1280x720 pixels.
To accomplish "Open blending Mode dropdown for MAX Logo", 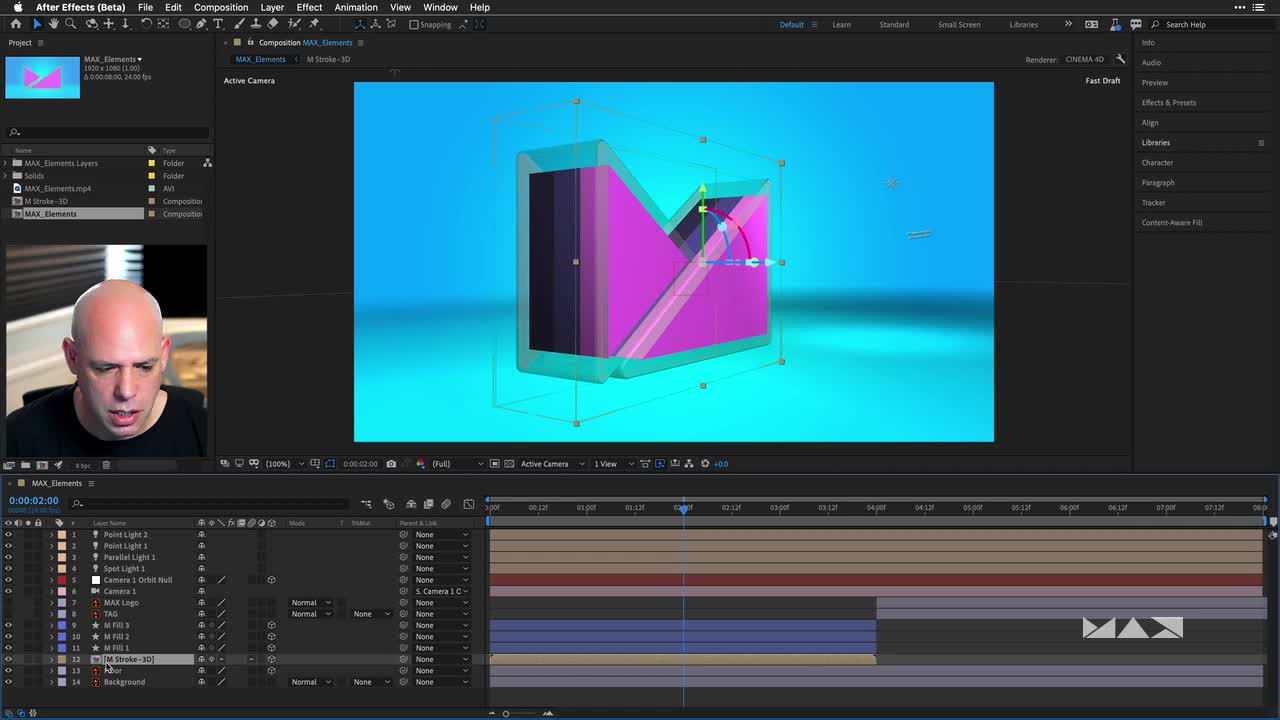I will (x=310, y=603).
